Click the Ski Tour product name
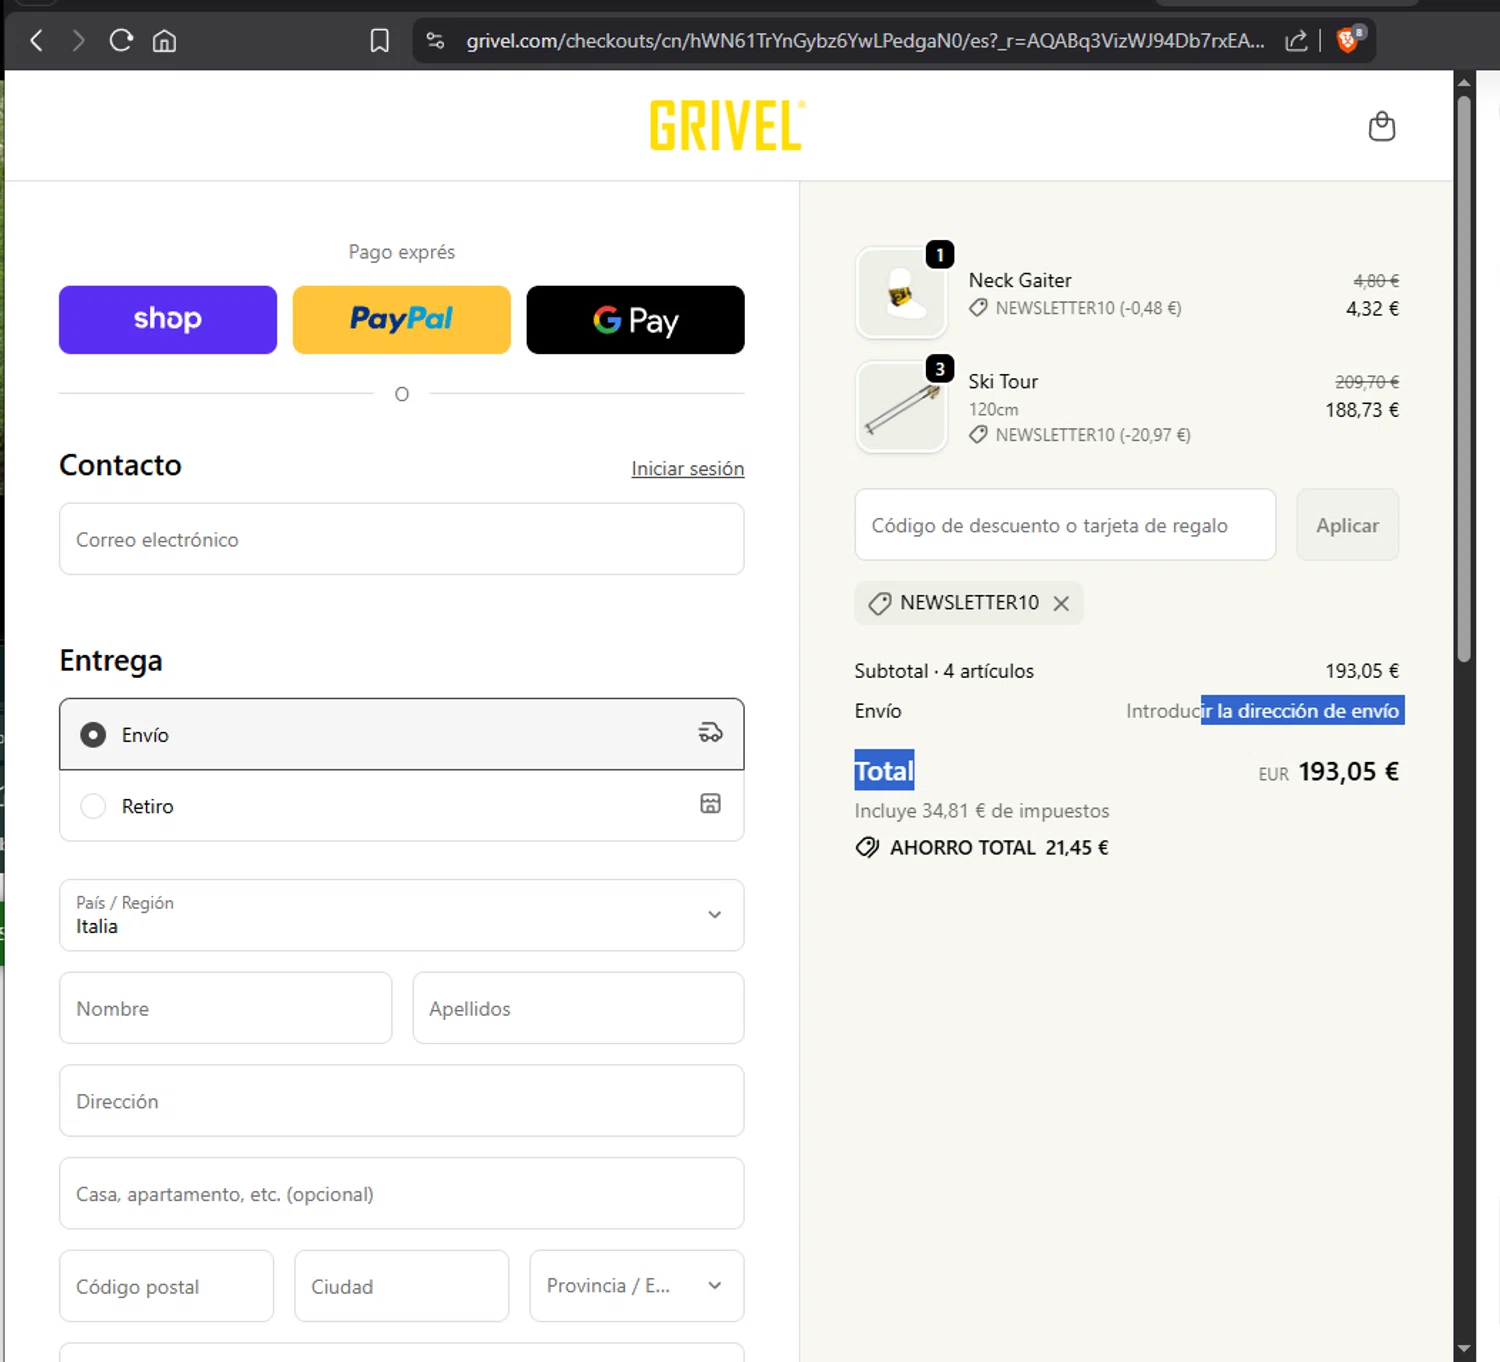The width and height of the screenshot is (1500, 1362). click(x=1003, y=382)
